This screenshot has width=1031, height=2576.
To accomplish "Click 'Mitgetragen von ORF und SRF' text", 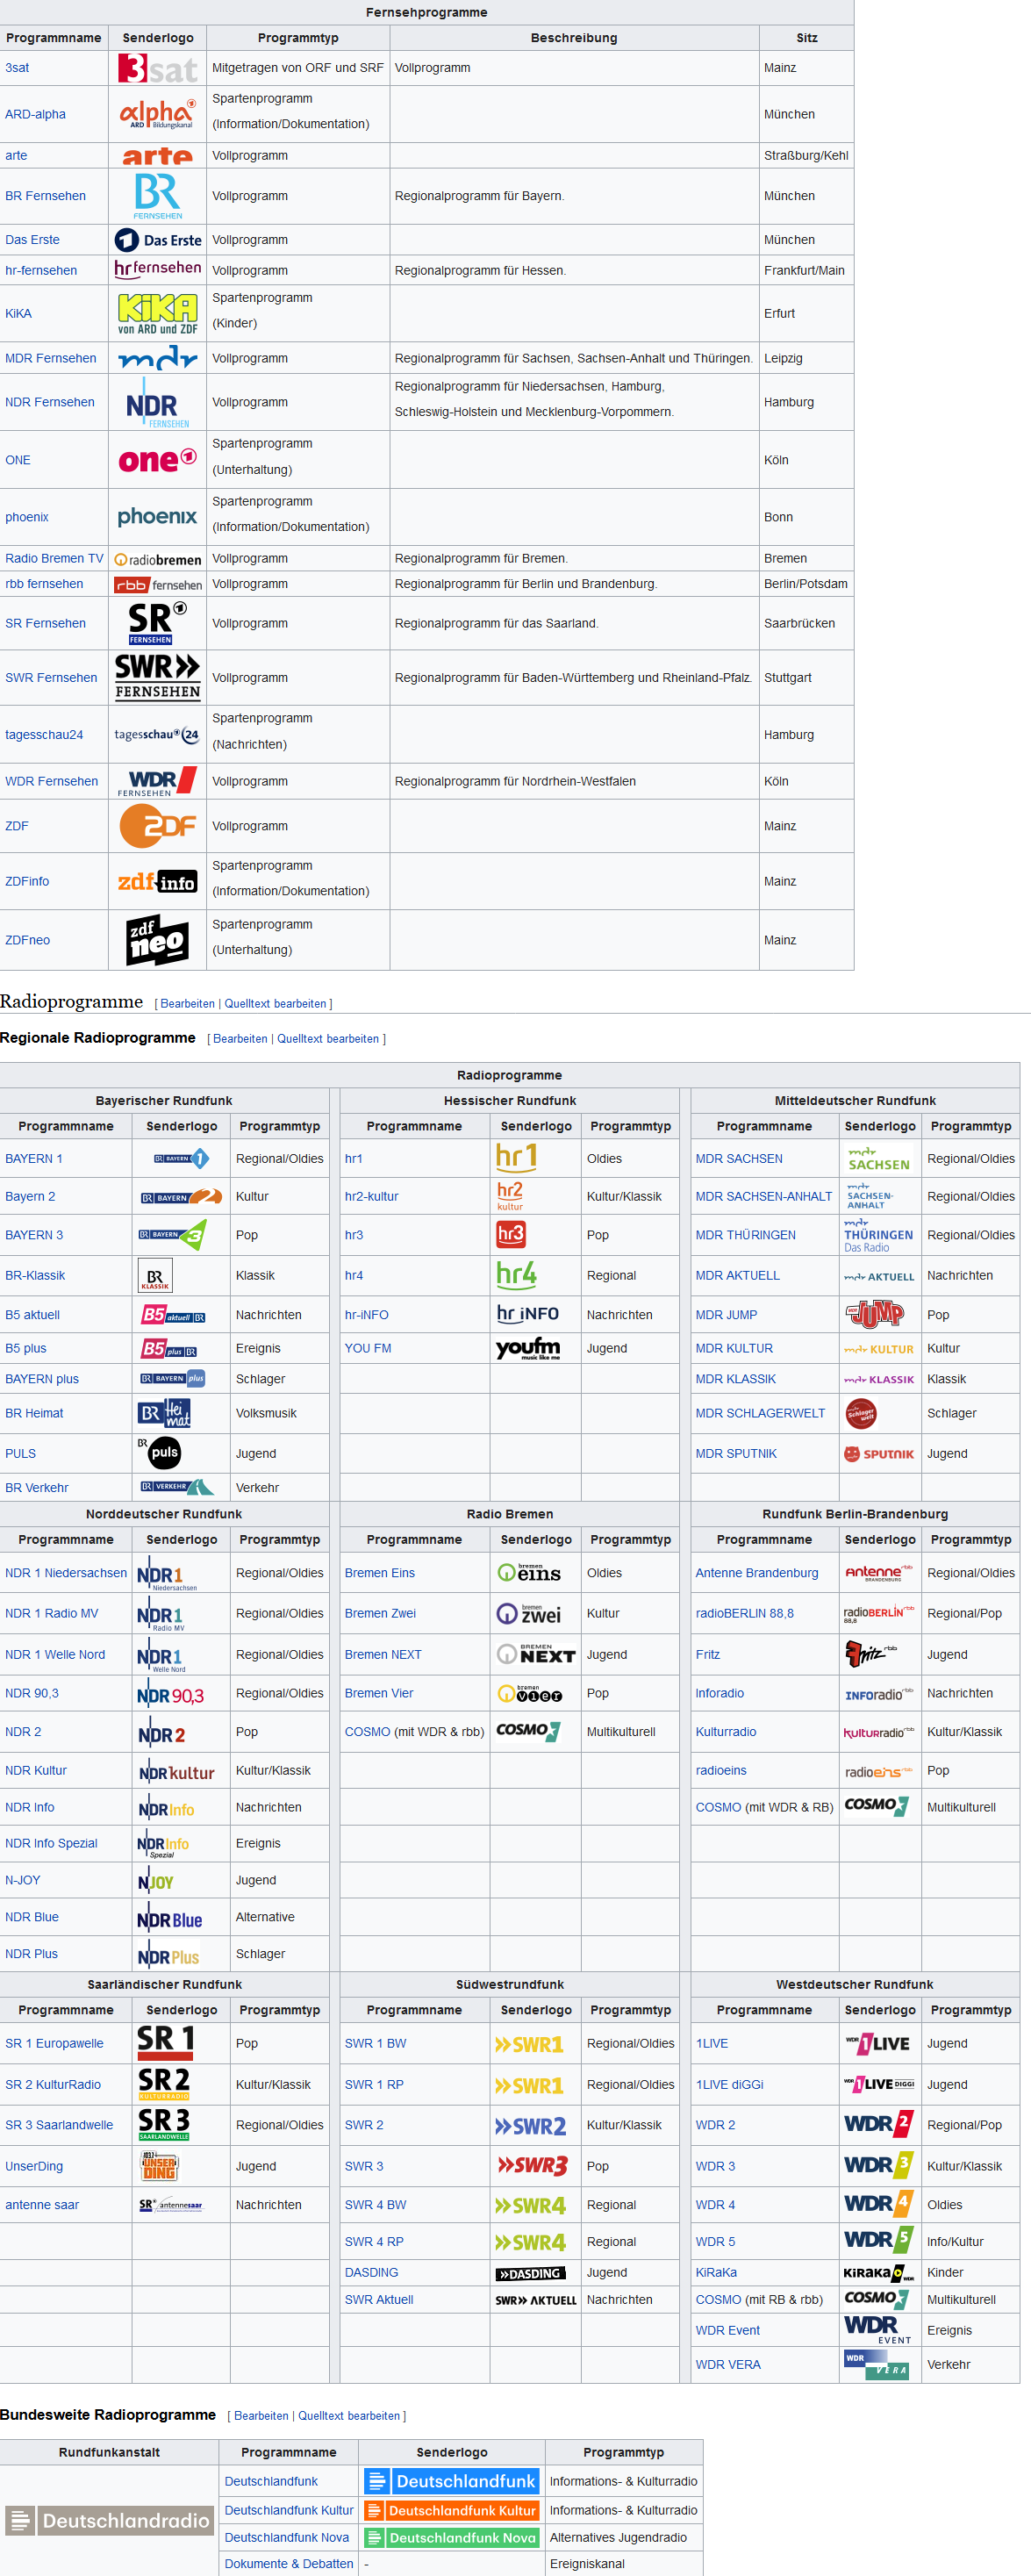I will 298,68.
